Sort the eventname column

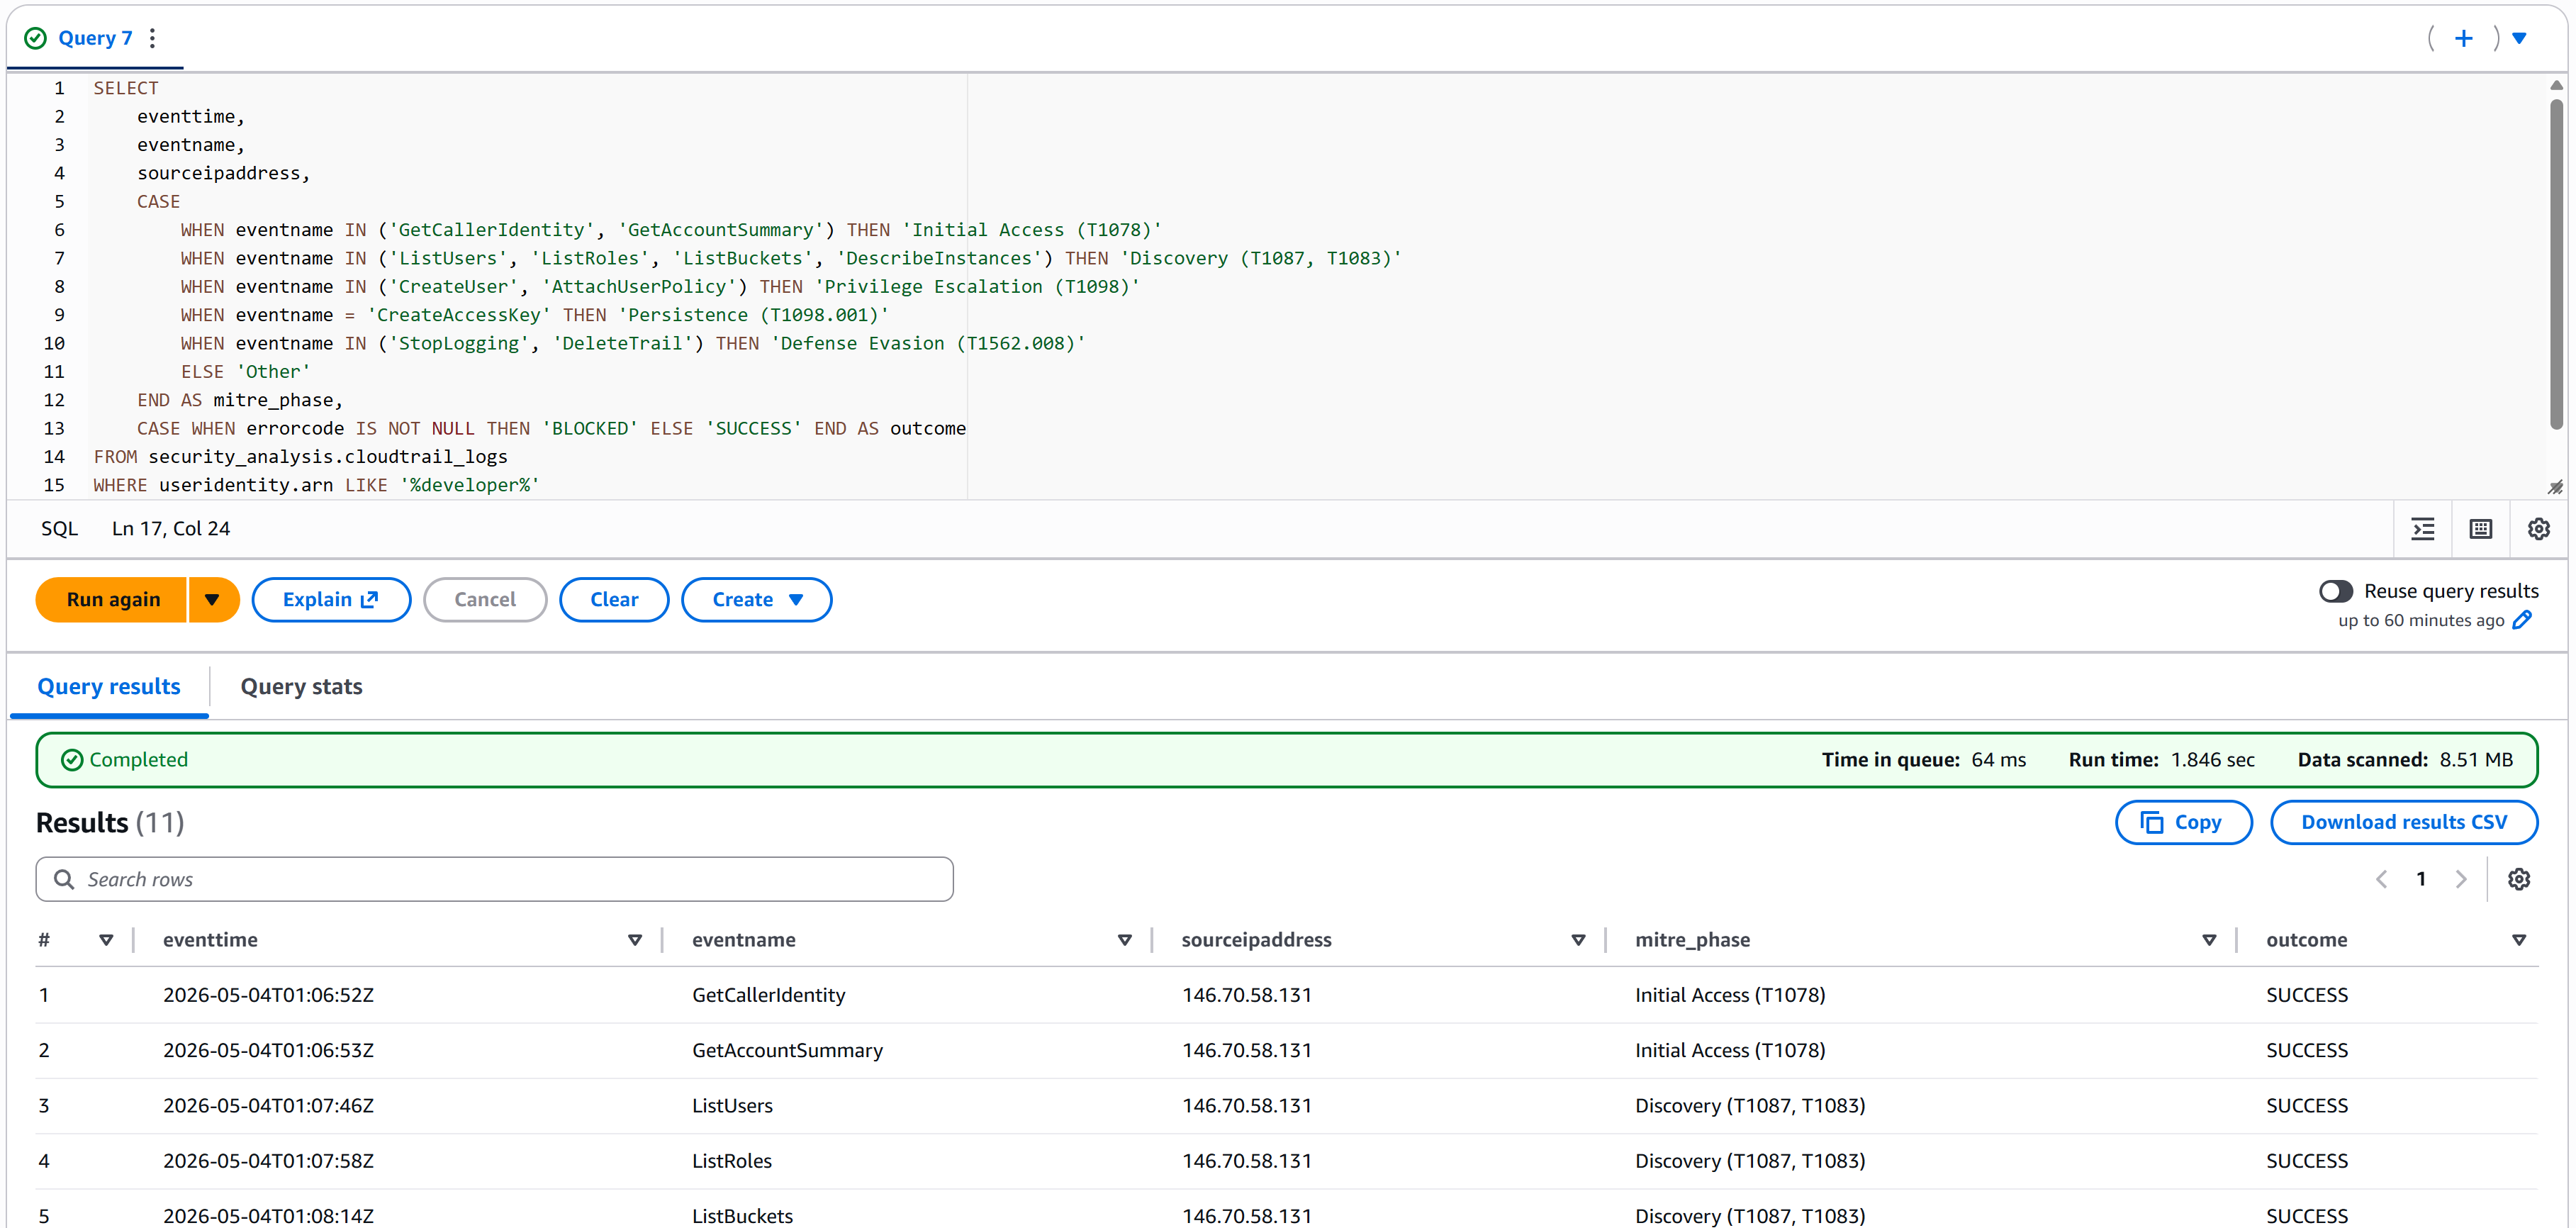coord(1124,940)
